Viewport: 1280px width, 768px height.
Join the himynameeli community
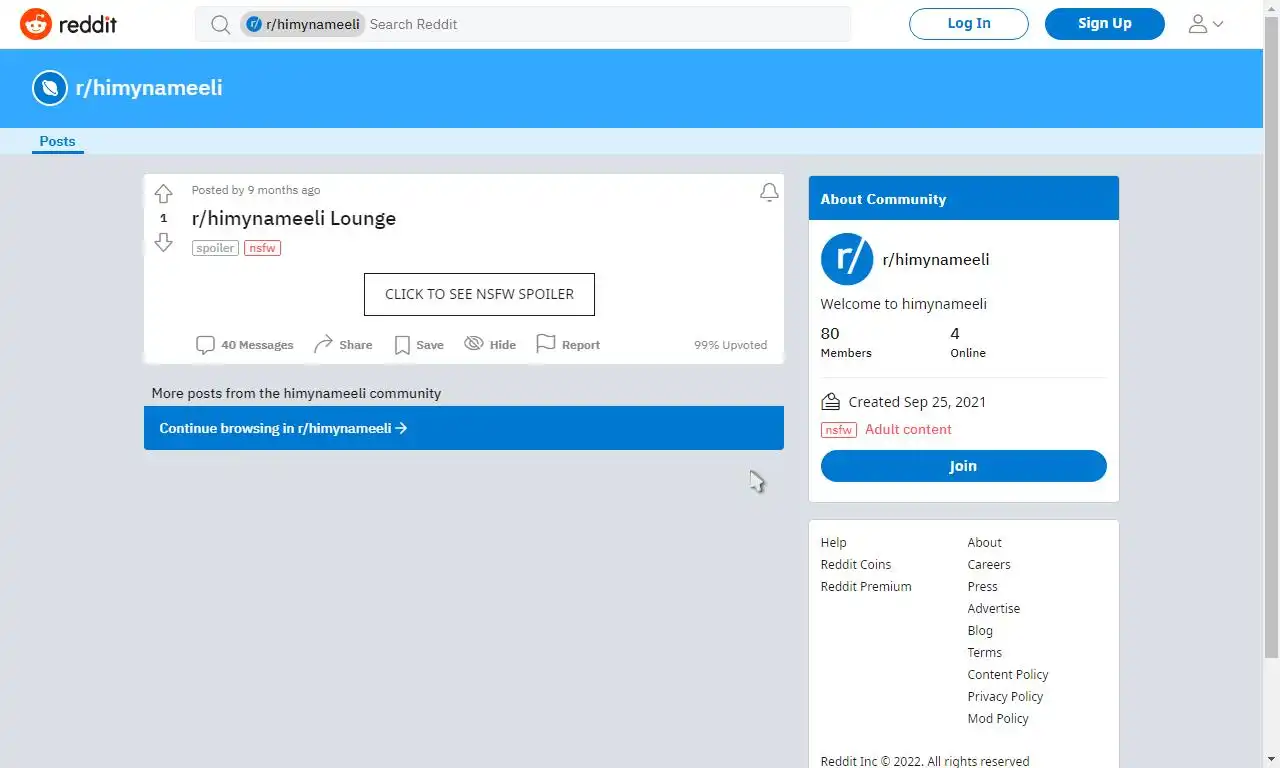tap(964, 466)
